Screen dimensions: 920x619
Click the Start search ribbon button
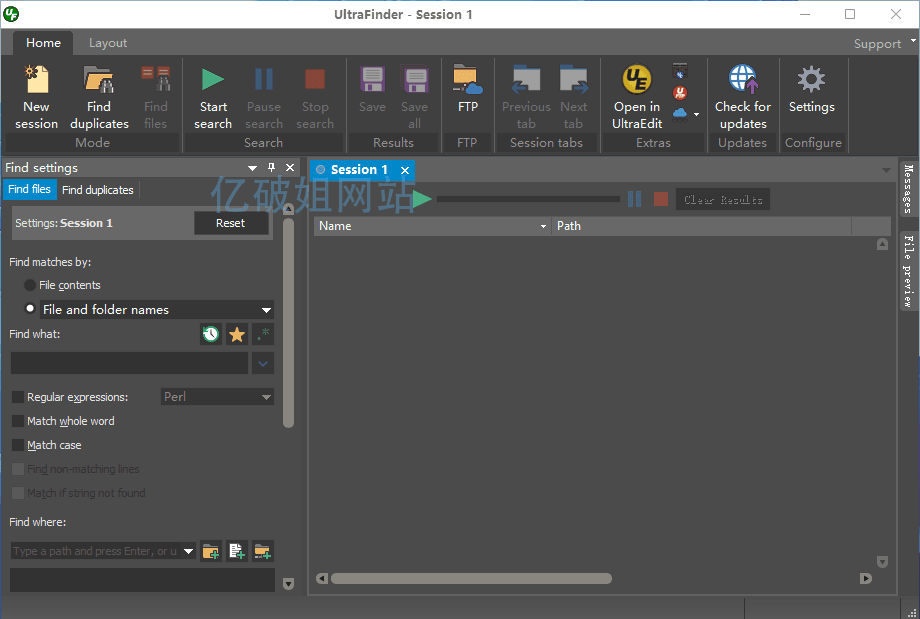coord(213,97)
